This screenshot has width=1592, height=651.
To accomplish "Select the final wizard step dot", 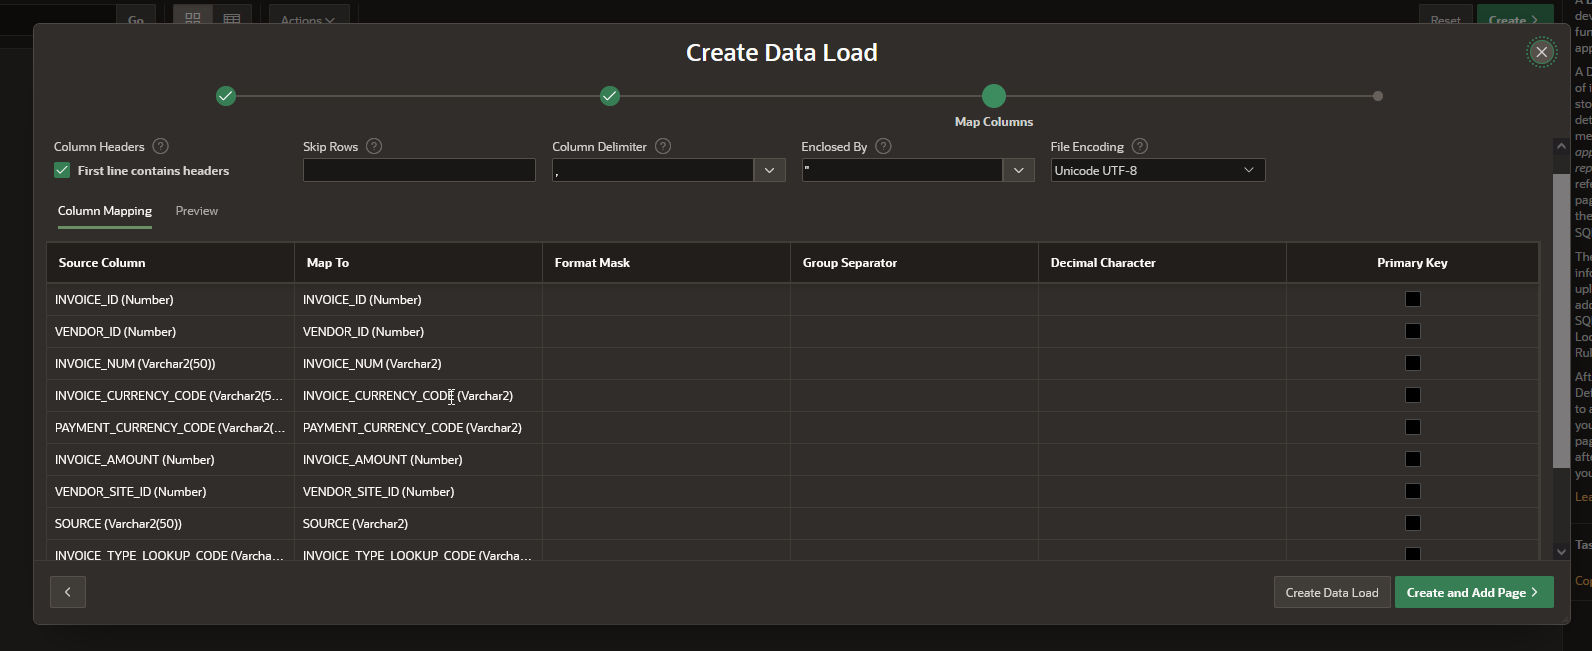I will pyautogui.click(x=1378, y=96).
